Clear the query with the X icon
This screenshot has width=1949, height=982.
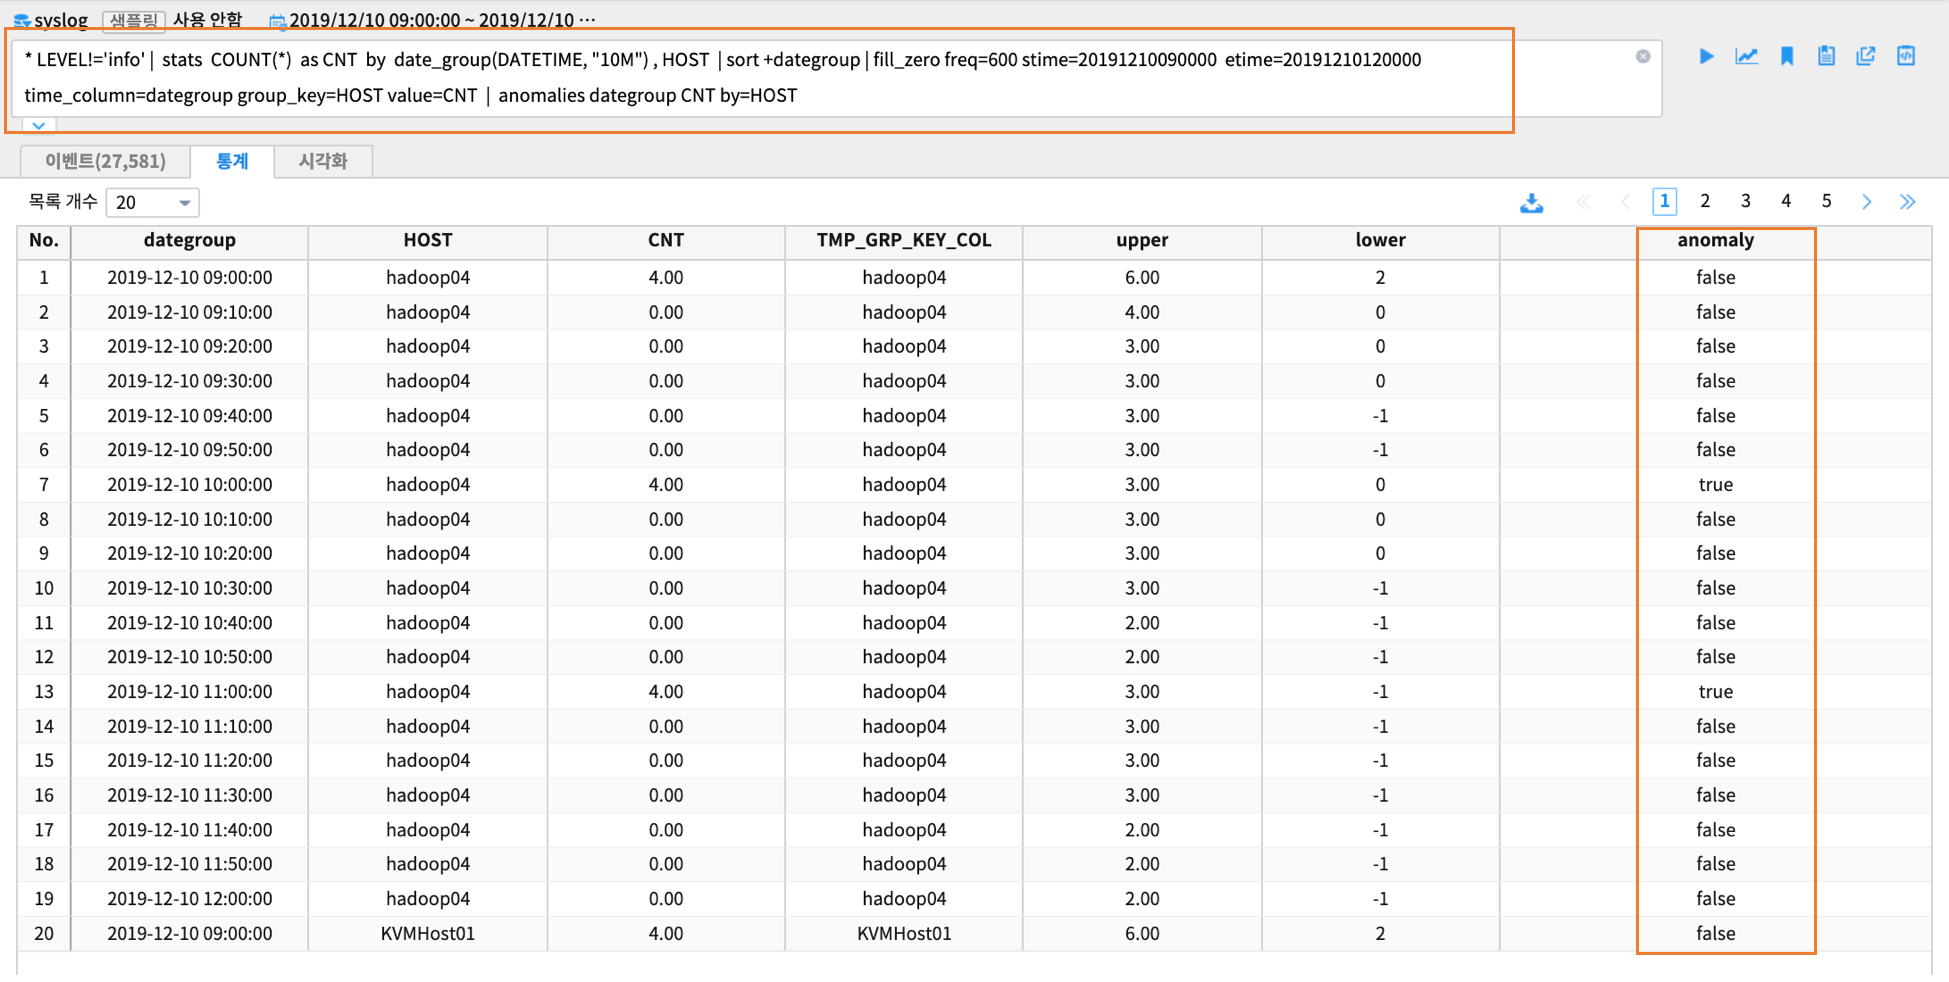(1643, 56)
